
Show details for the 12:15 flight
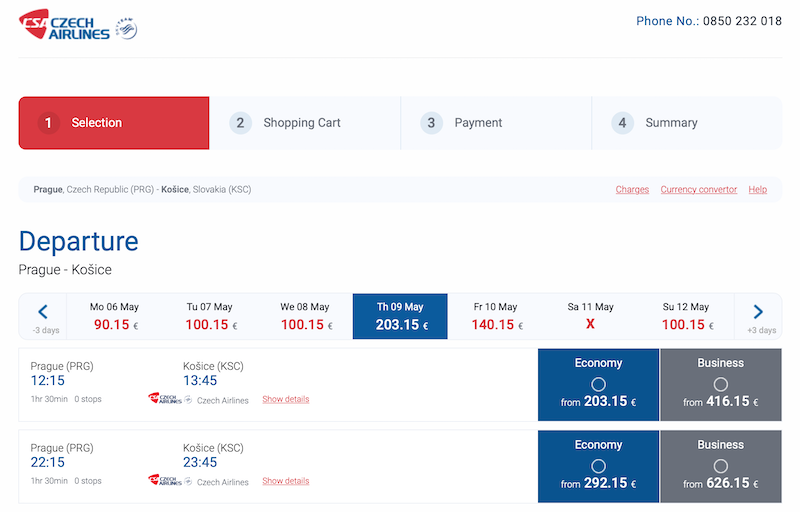click(286, 399)
